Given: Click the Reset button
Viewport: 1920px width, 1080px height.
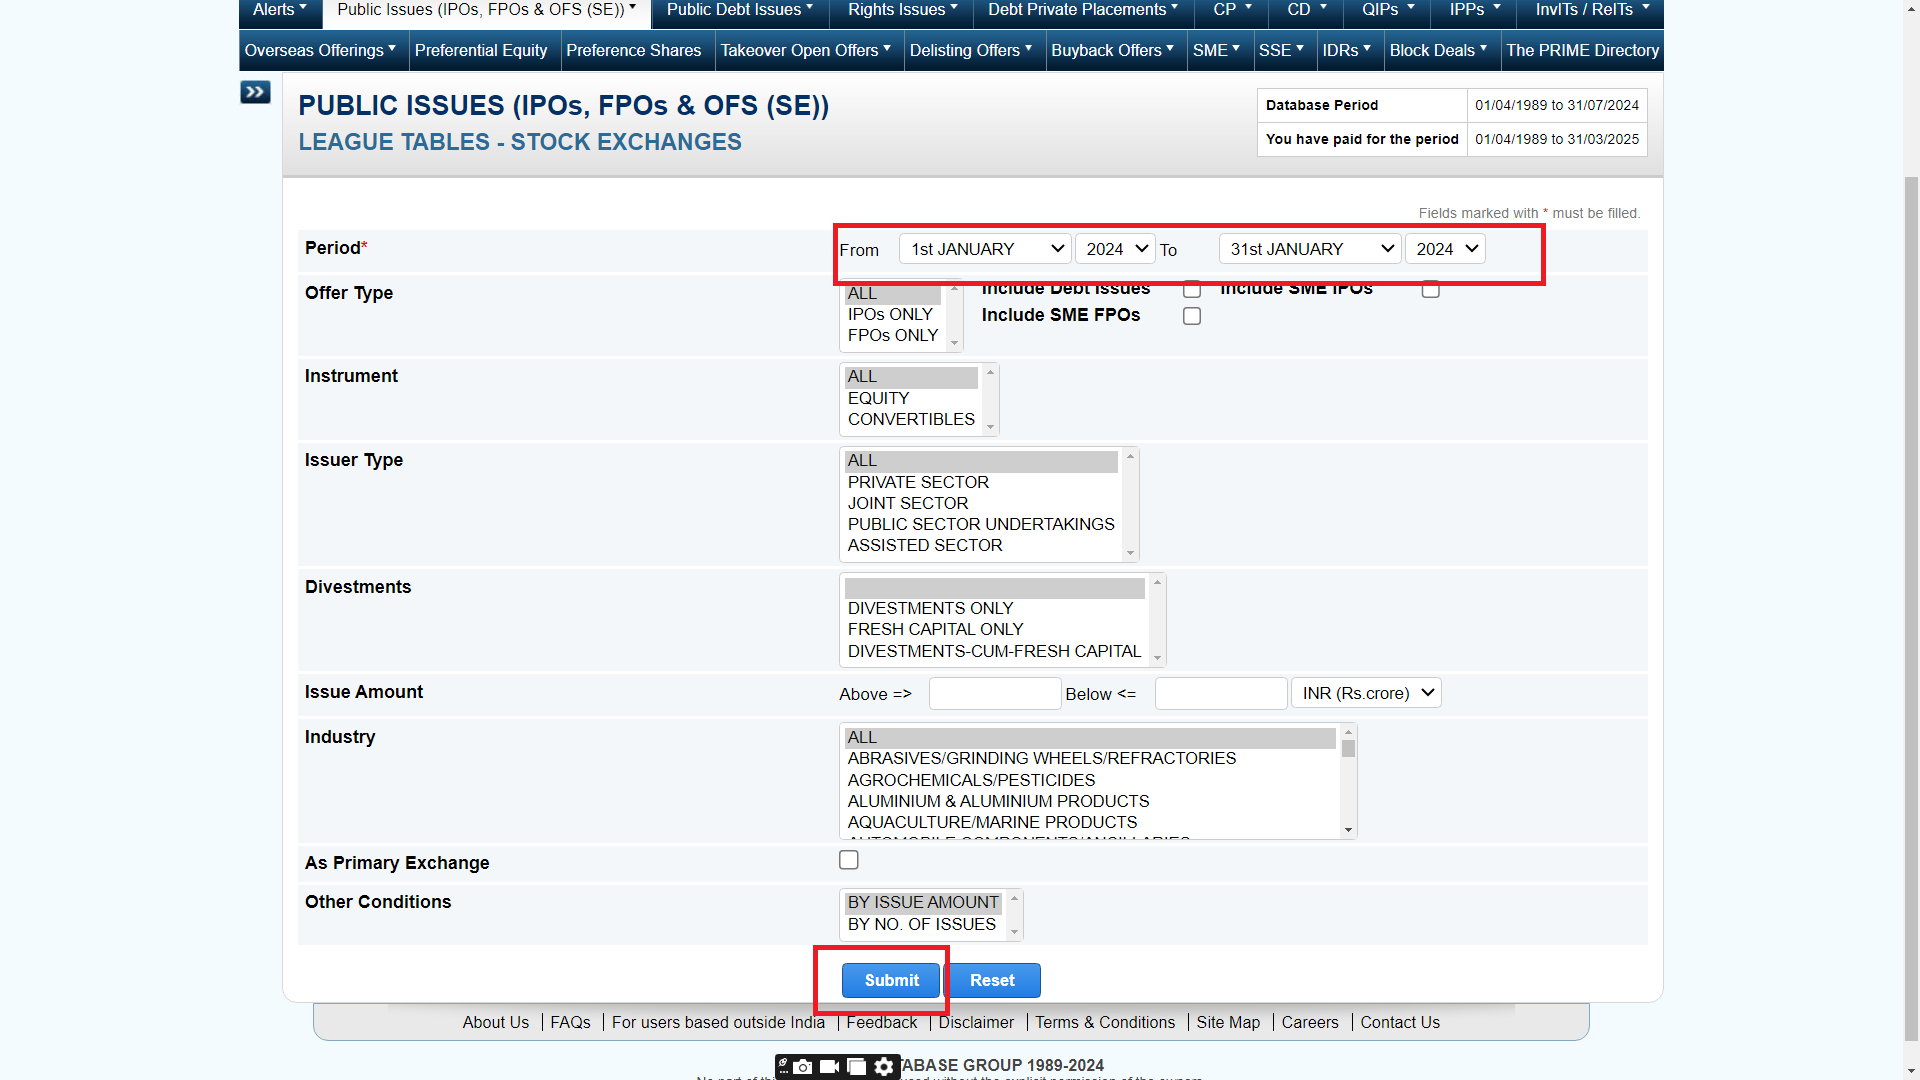Looking at the screenshot, I should [x=992, y=980].
